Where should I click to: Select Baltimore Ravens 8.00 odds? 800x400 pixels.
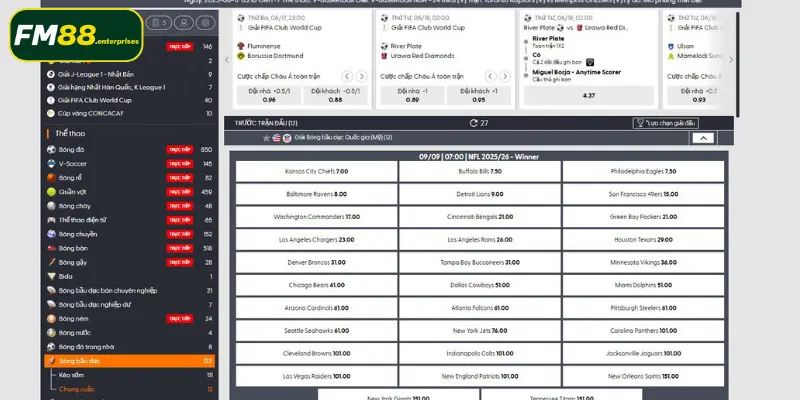pos(316,194)
